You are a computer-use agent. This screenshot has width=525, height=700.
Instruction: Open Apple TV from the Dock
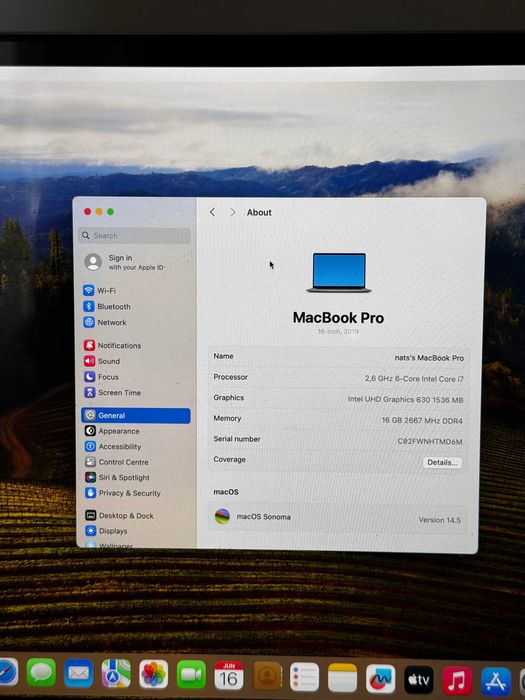tap(419, 680)
